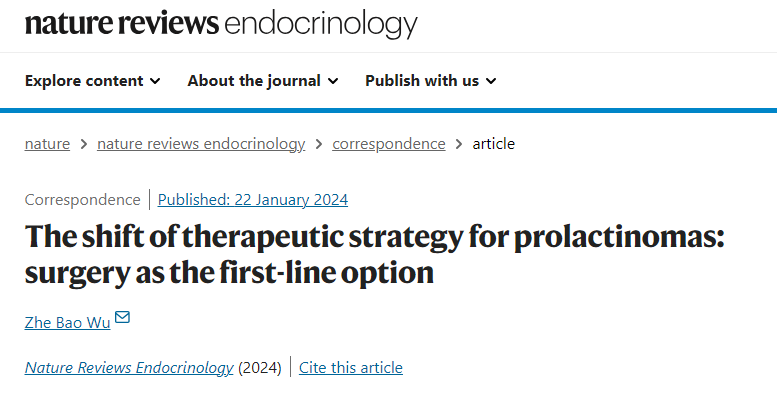The height and width of the screenshot is (398, 777).
Task: Click the Nature Reviews Endocrinology logo
Action: (x=221, y=24)
